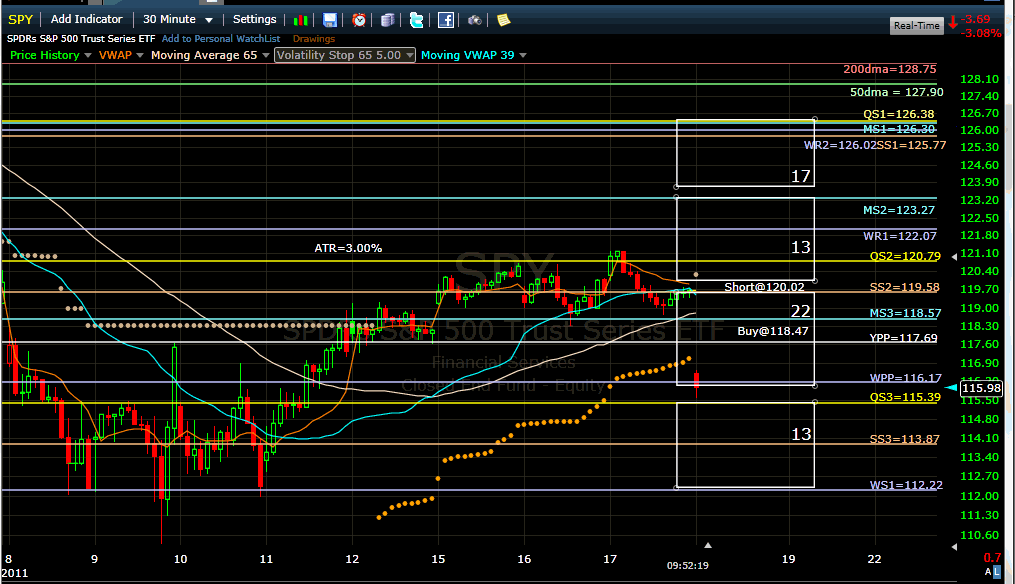Save chart with floppy disk icon
Viewport: 1015px width, 584px height.
330,20
